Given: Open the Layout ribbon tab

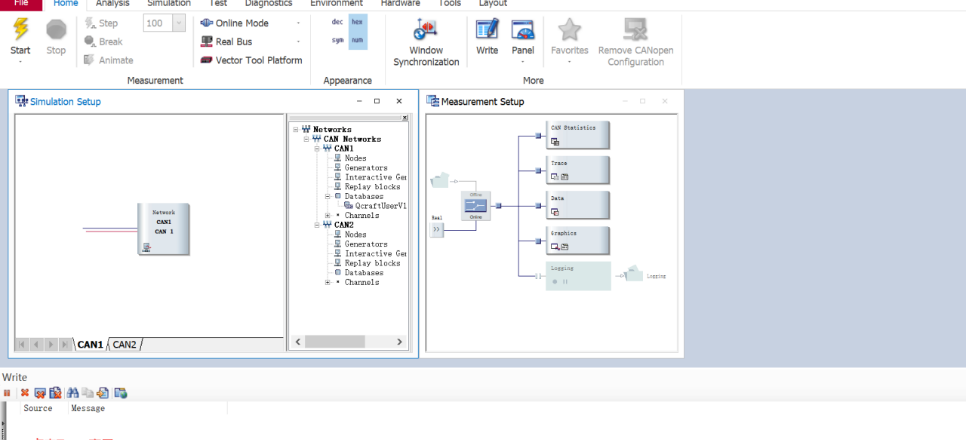Looking at the screenshot, I should click(x=493, y=4).
